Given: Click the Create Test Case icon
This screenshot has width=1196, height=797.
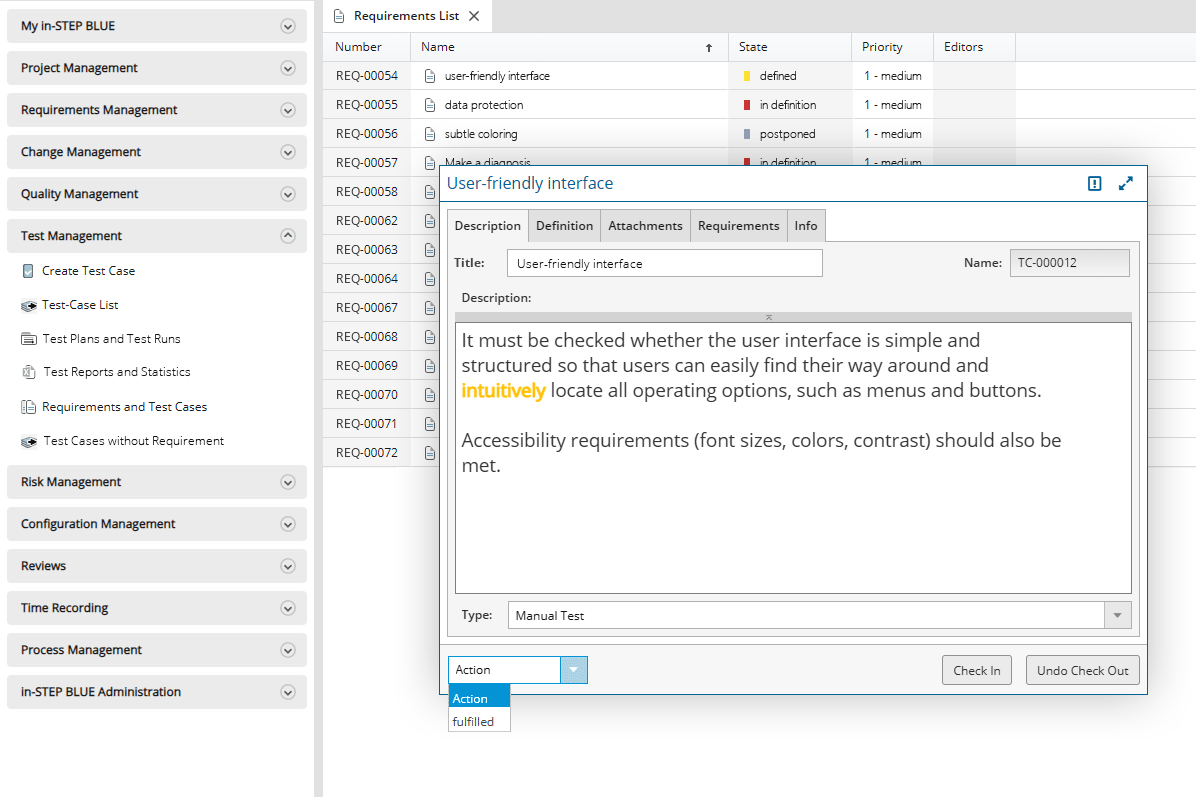Looking at the screenshot, I should coord(28,271).
